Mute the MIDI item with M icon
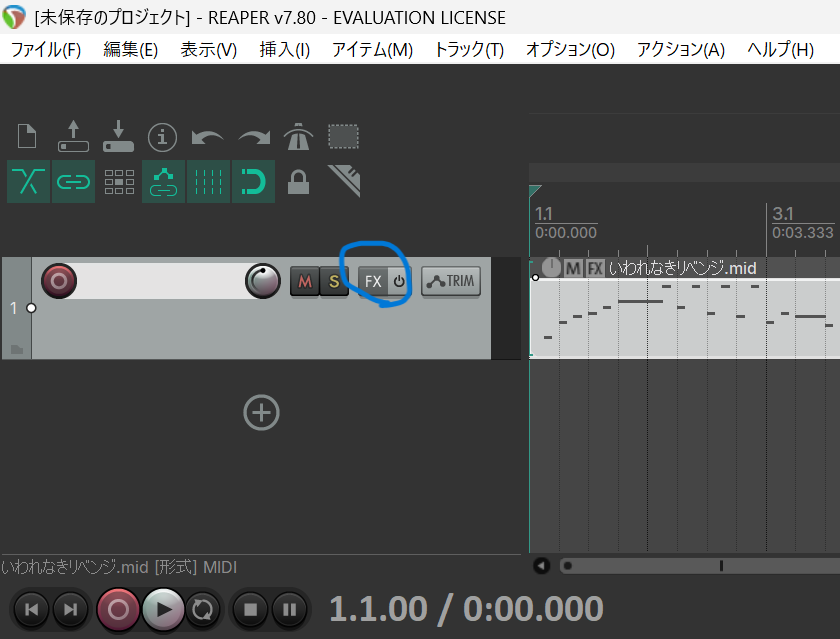This screenshot has height=639, width=840. point(573,268)
